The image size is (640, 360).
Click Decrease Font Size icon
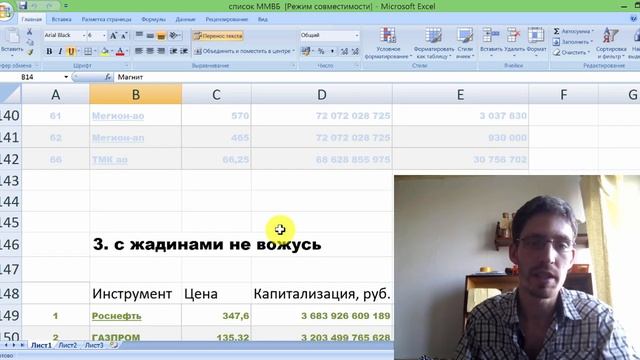click(124, 36)
